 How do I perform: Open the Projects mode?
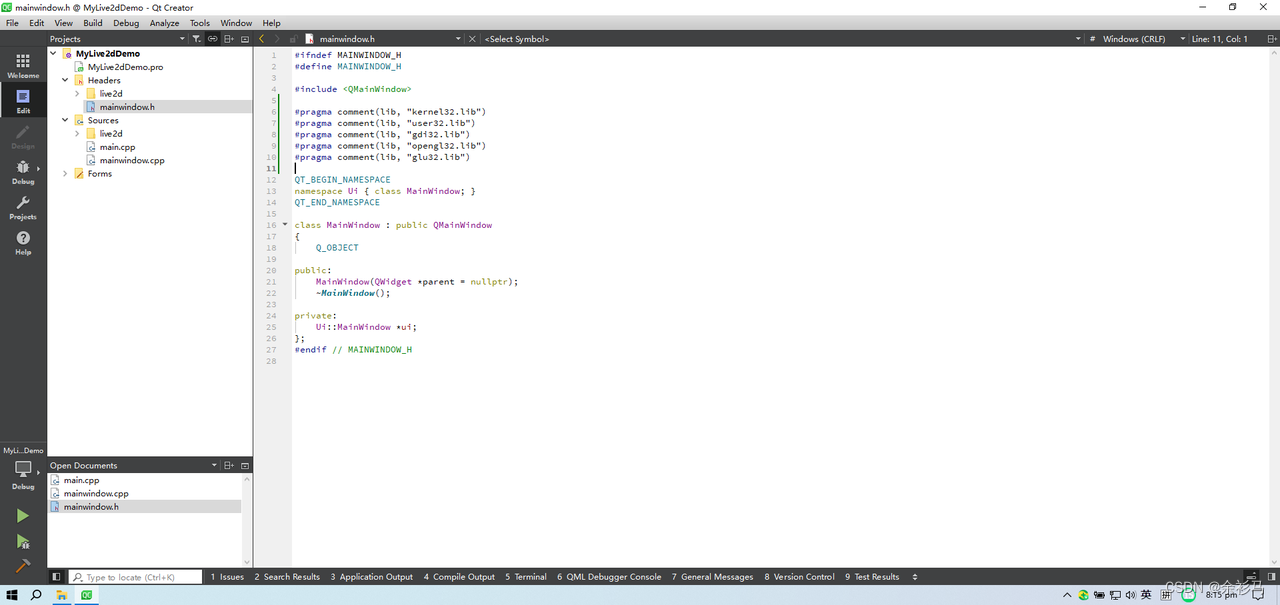coord(23,208)
